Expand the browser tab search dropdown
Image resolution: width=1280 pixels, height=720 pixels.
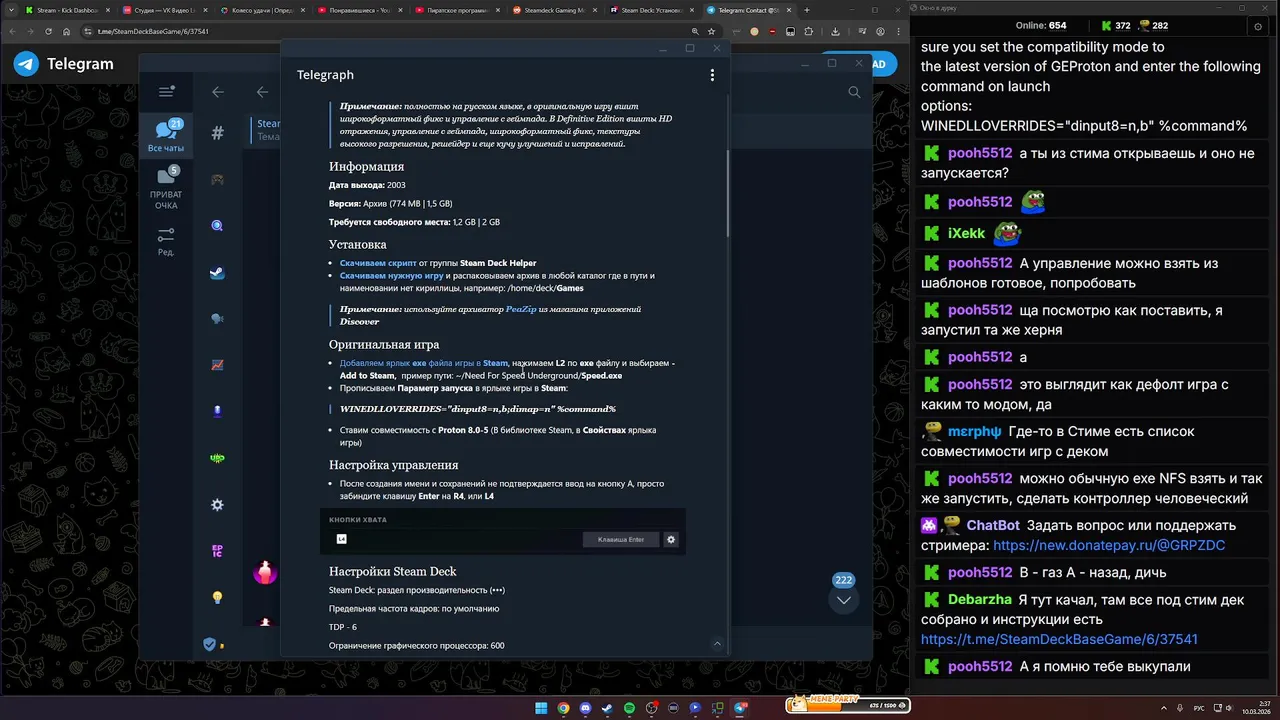coord(9,10)
